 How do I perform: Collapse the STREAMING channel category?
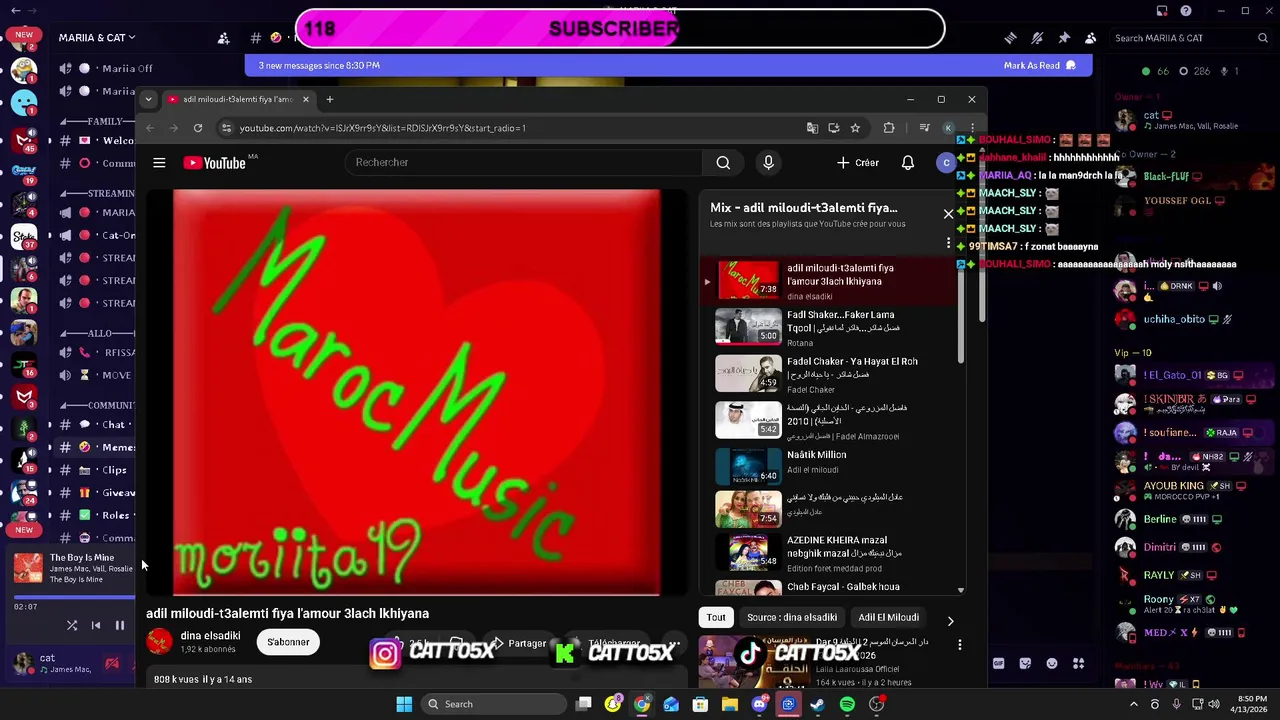97,193
